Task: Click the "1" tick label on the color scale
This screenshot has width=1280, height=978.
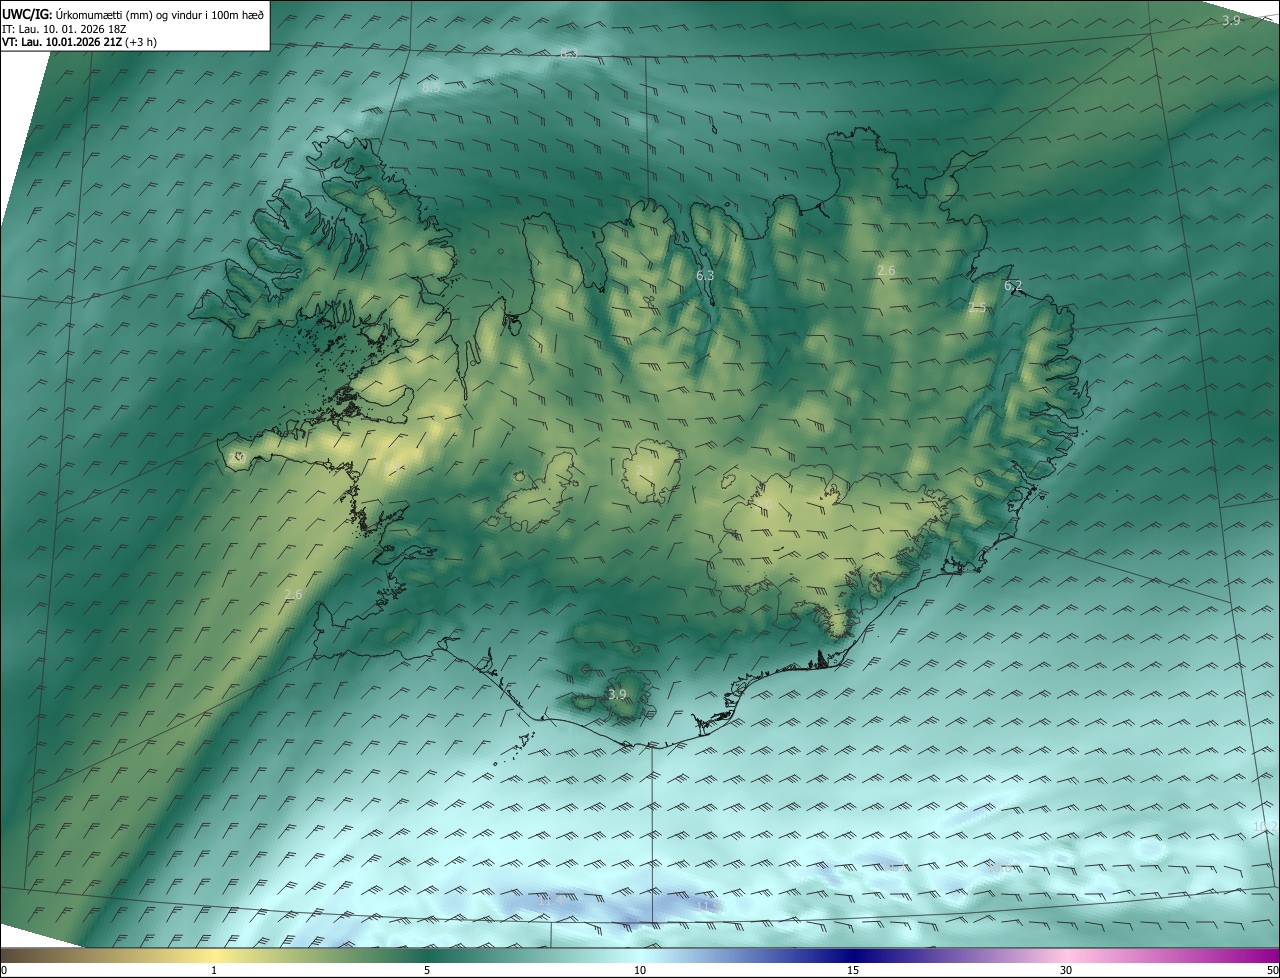Action: tap(214, 971)
